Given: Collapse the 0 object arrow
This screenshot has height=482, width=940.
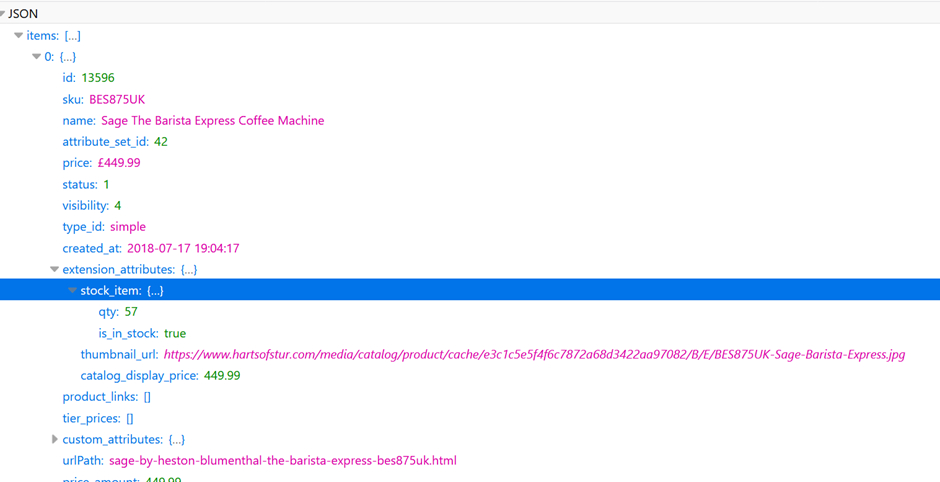Looking at the screenshot, I should click(x=37, y=57).
